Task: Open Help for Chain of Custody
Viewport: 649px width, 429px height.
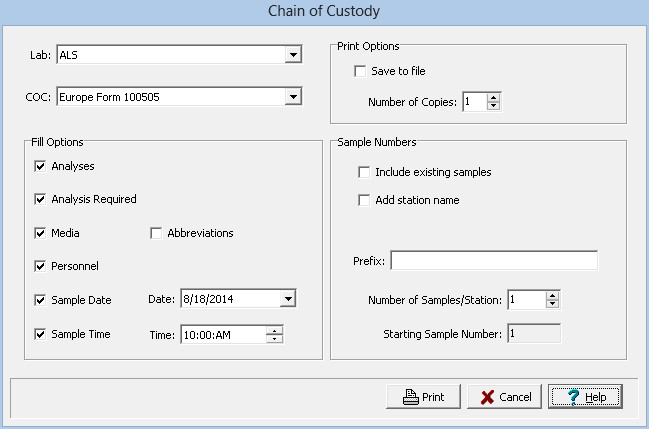Action: click(x=584, y=397)
